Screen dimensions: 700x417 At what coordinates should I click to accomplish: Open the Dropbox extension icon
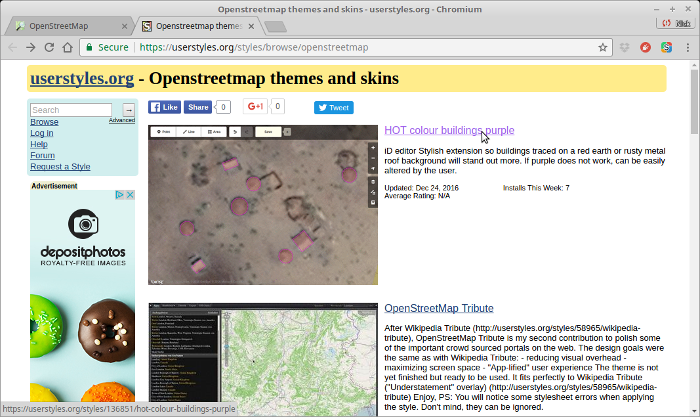(625, 47)
